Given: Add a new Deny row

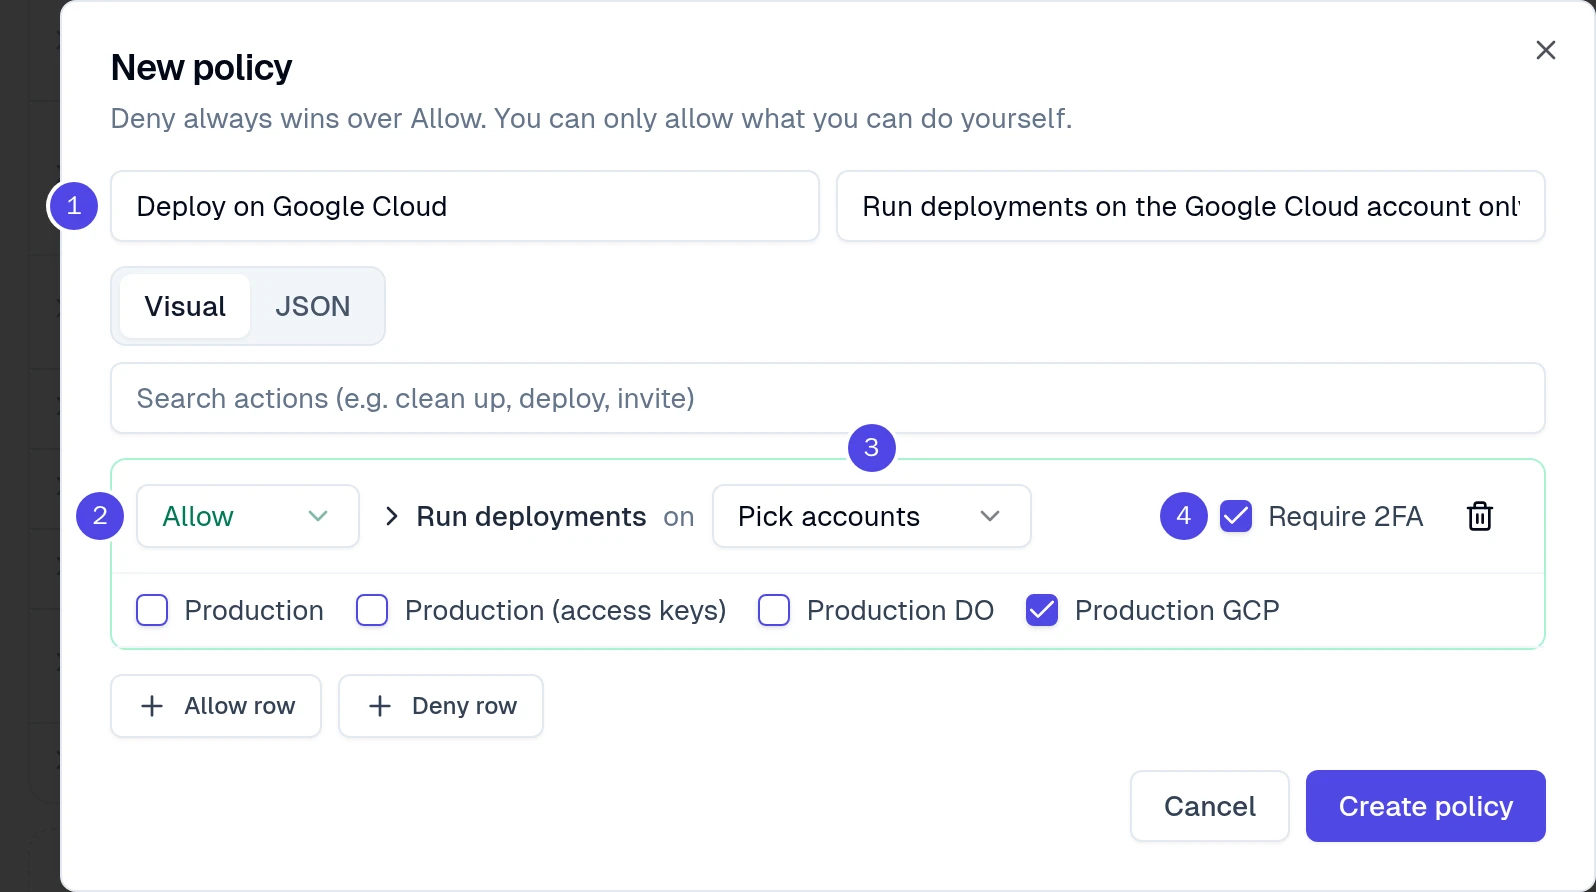Looking at the screenshot, I should 441,706.
